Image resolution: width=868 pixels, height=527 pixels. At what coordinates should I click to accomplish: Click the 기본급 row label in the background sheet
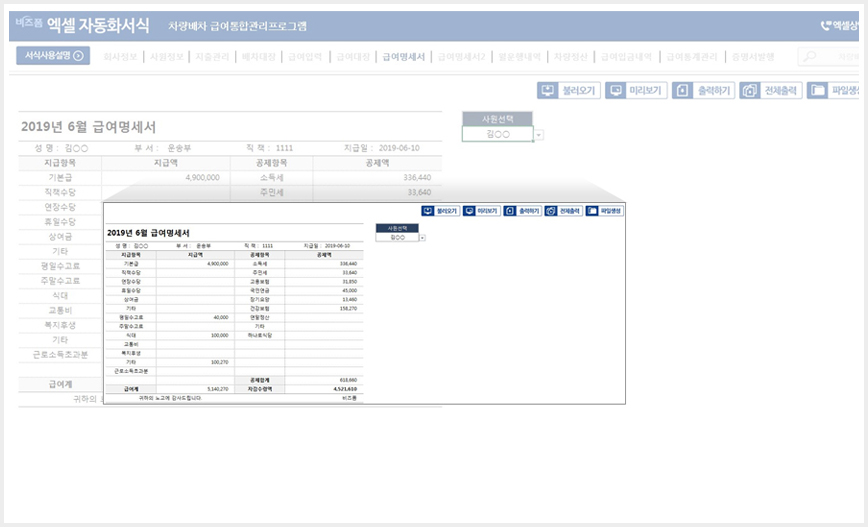pos(60,177)
